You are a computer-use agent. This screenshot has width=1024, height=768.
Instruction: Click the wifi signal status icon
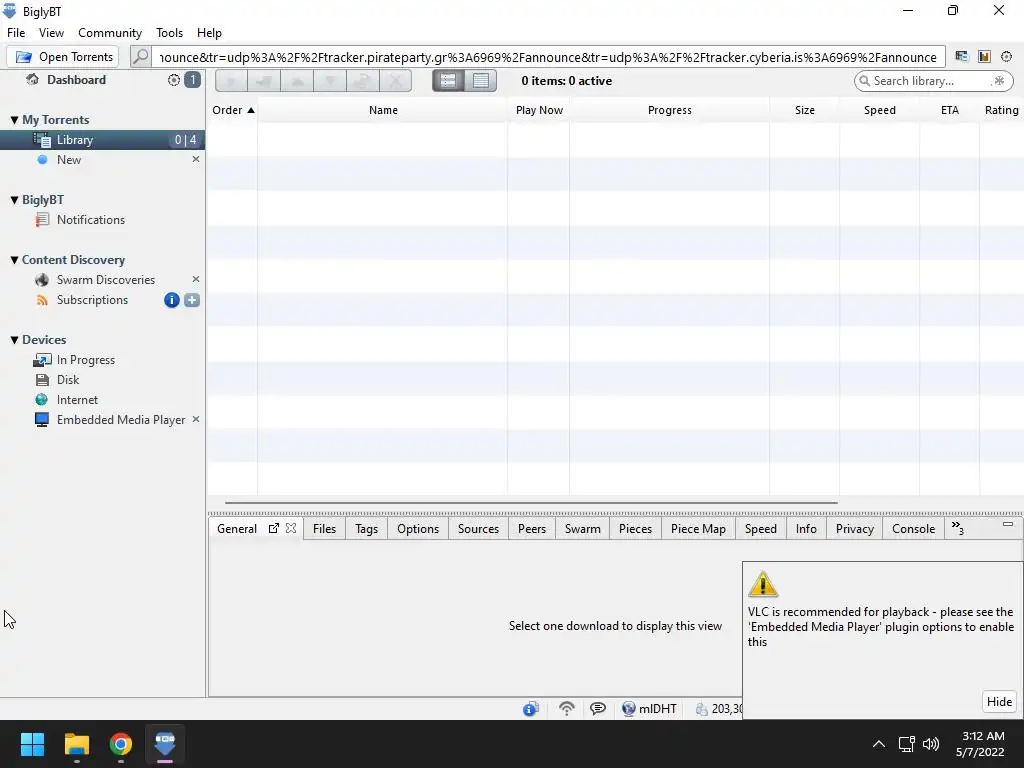point(566,709)
